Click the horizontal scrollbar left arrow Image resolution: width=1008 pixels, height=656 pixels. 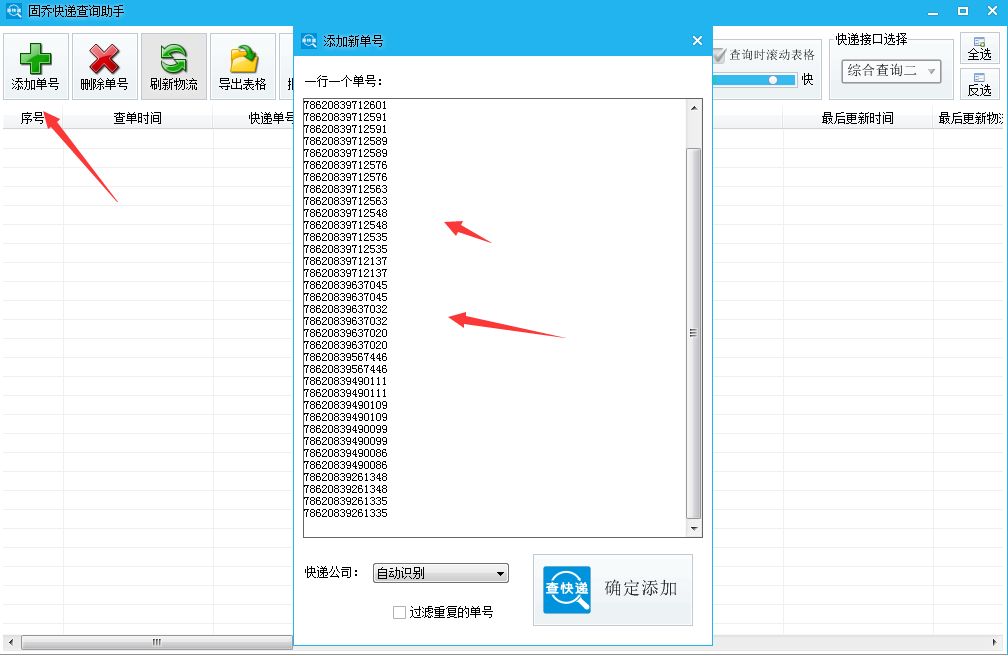pyautogui.click(x=10, y=642)
